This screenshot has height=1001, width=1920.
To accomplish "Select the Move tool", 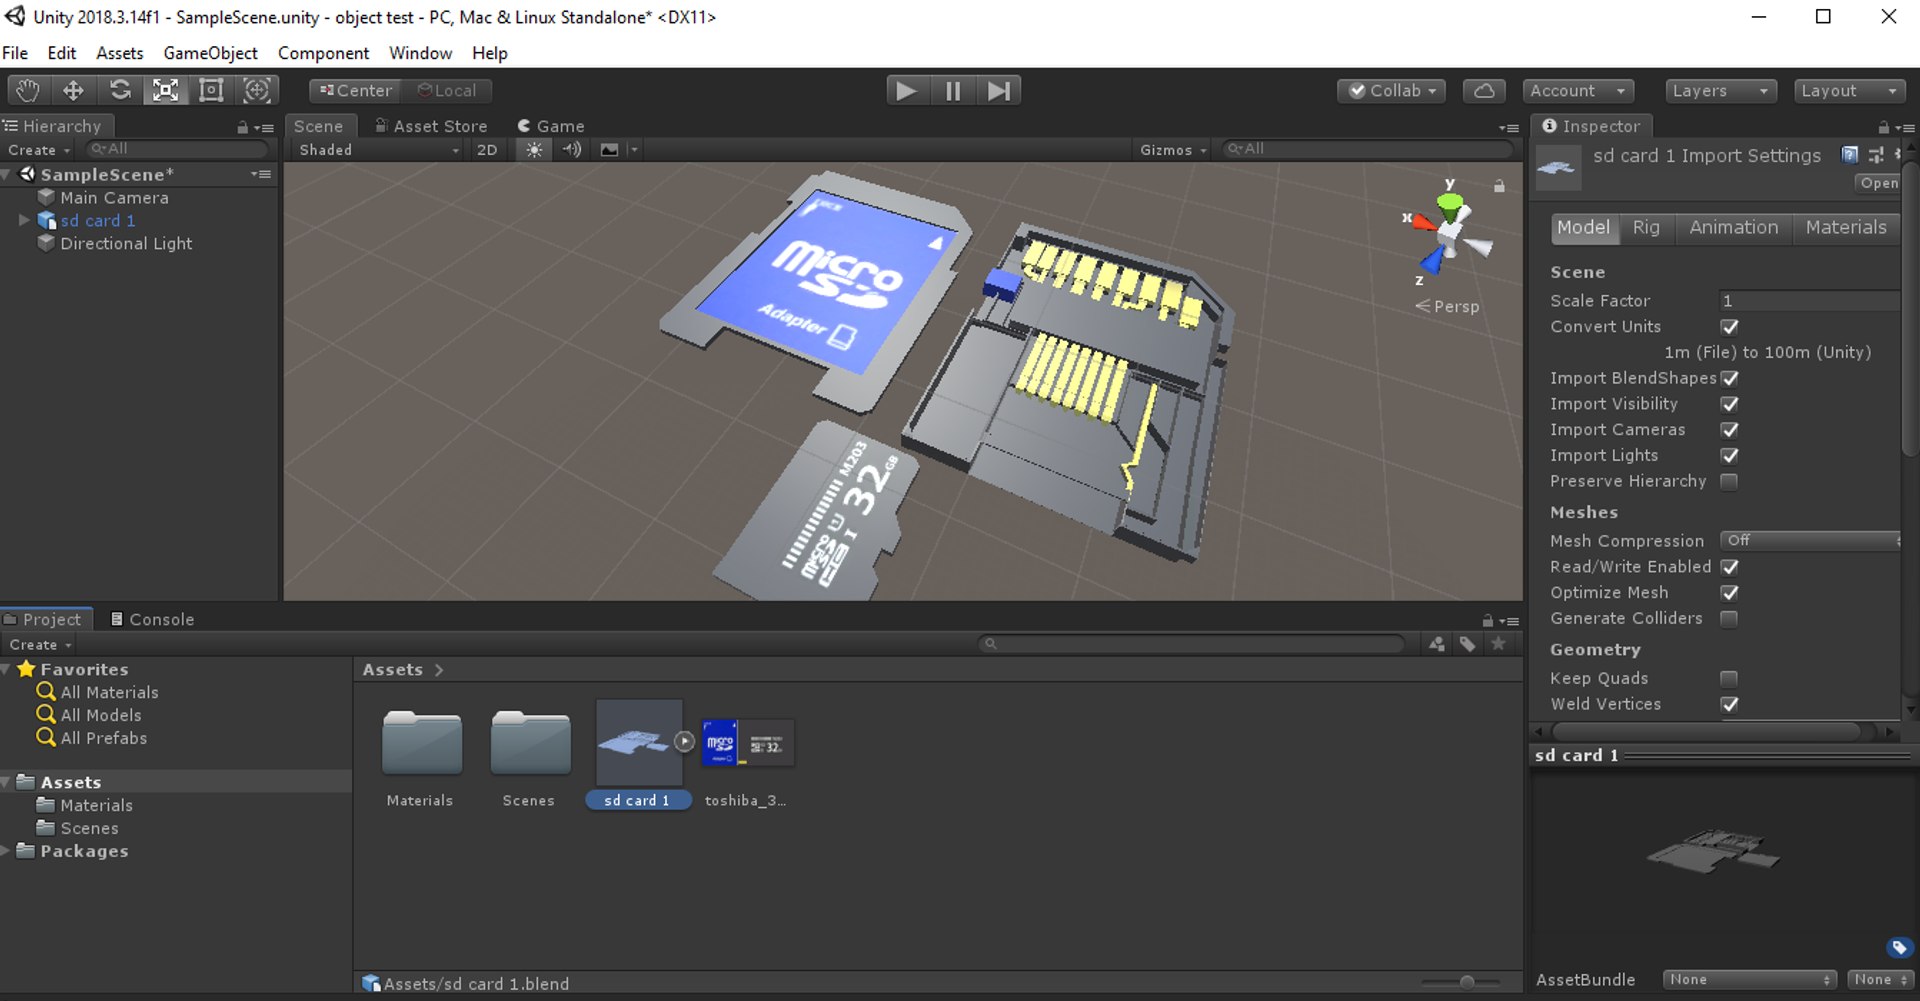I will 73,90.
